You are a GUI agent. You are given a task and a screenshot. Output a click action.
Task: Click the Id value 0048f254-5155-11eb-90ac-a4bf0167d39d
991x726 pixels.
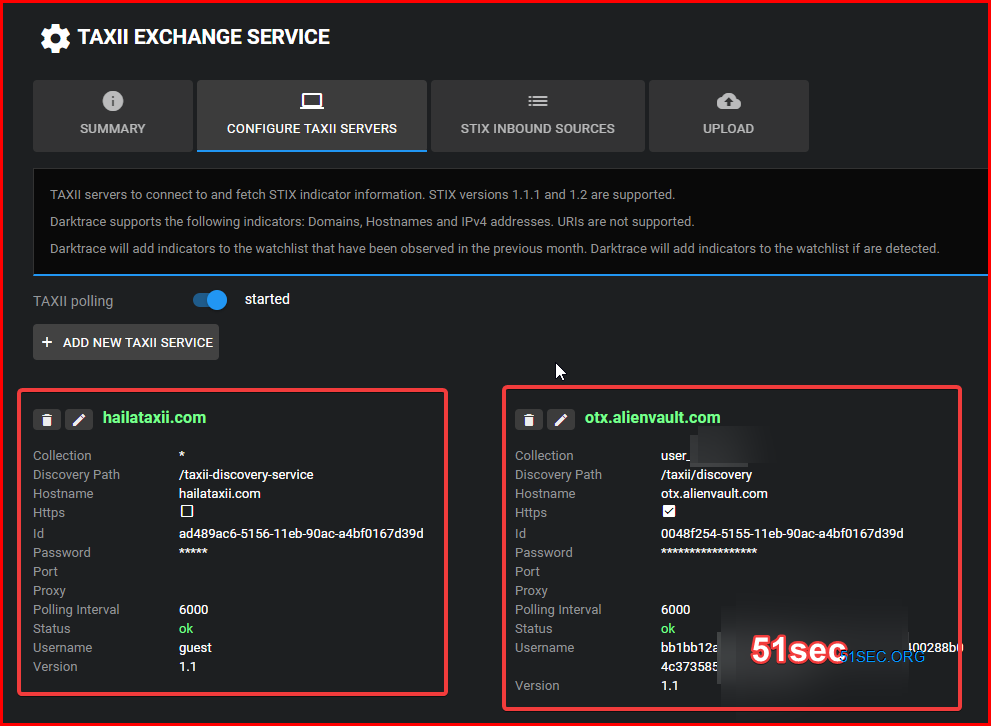pos(782,534)
